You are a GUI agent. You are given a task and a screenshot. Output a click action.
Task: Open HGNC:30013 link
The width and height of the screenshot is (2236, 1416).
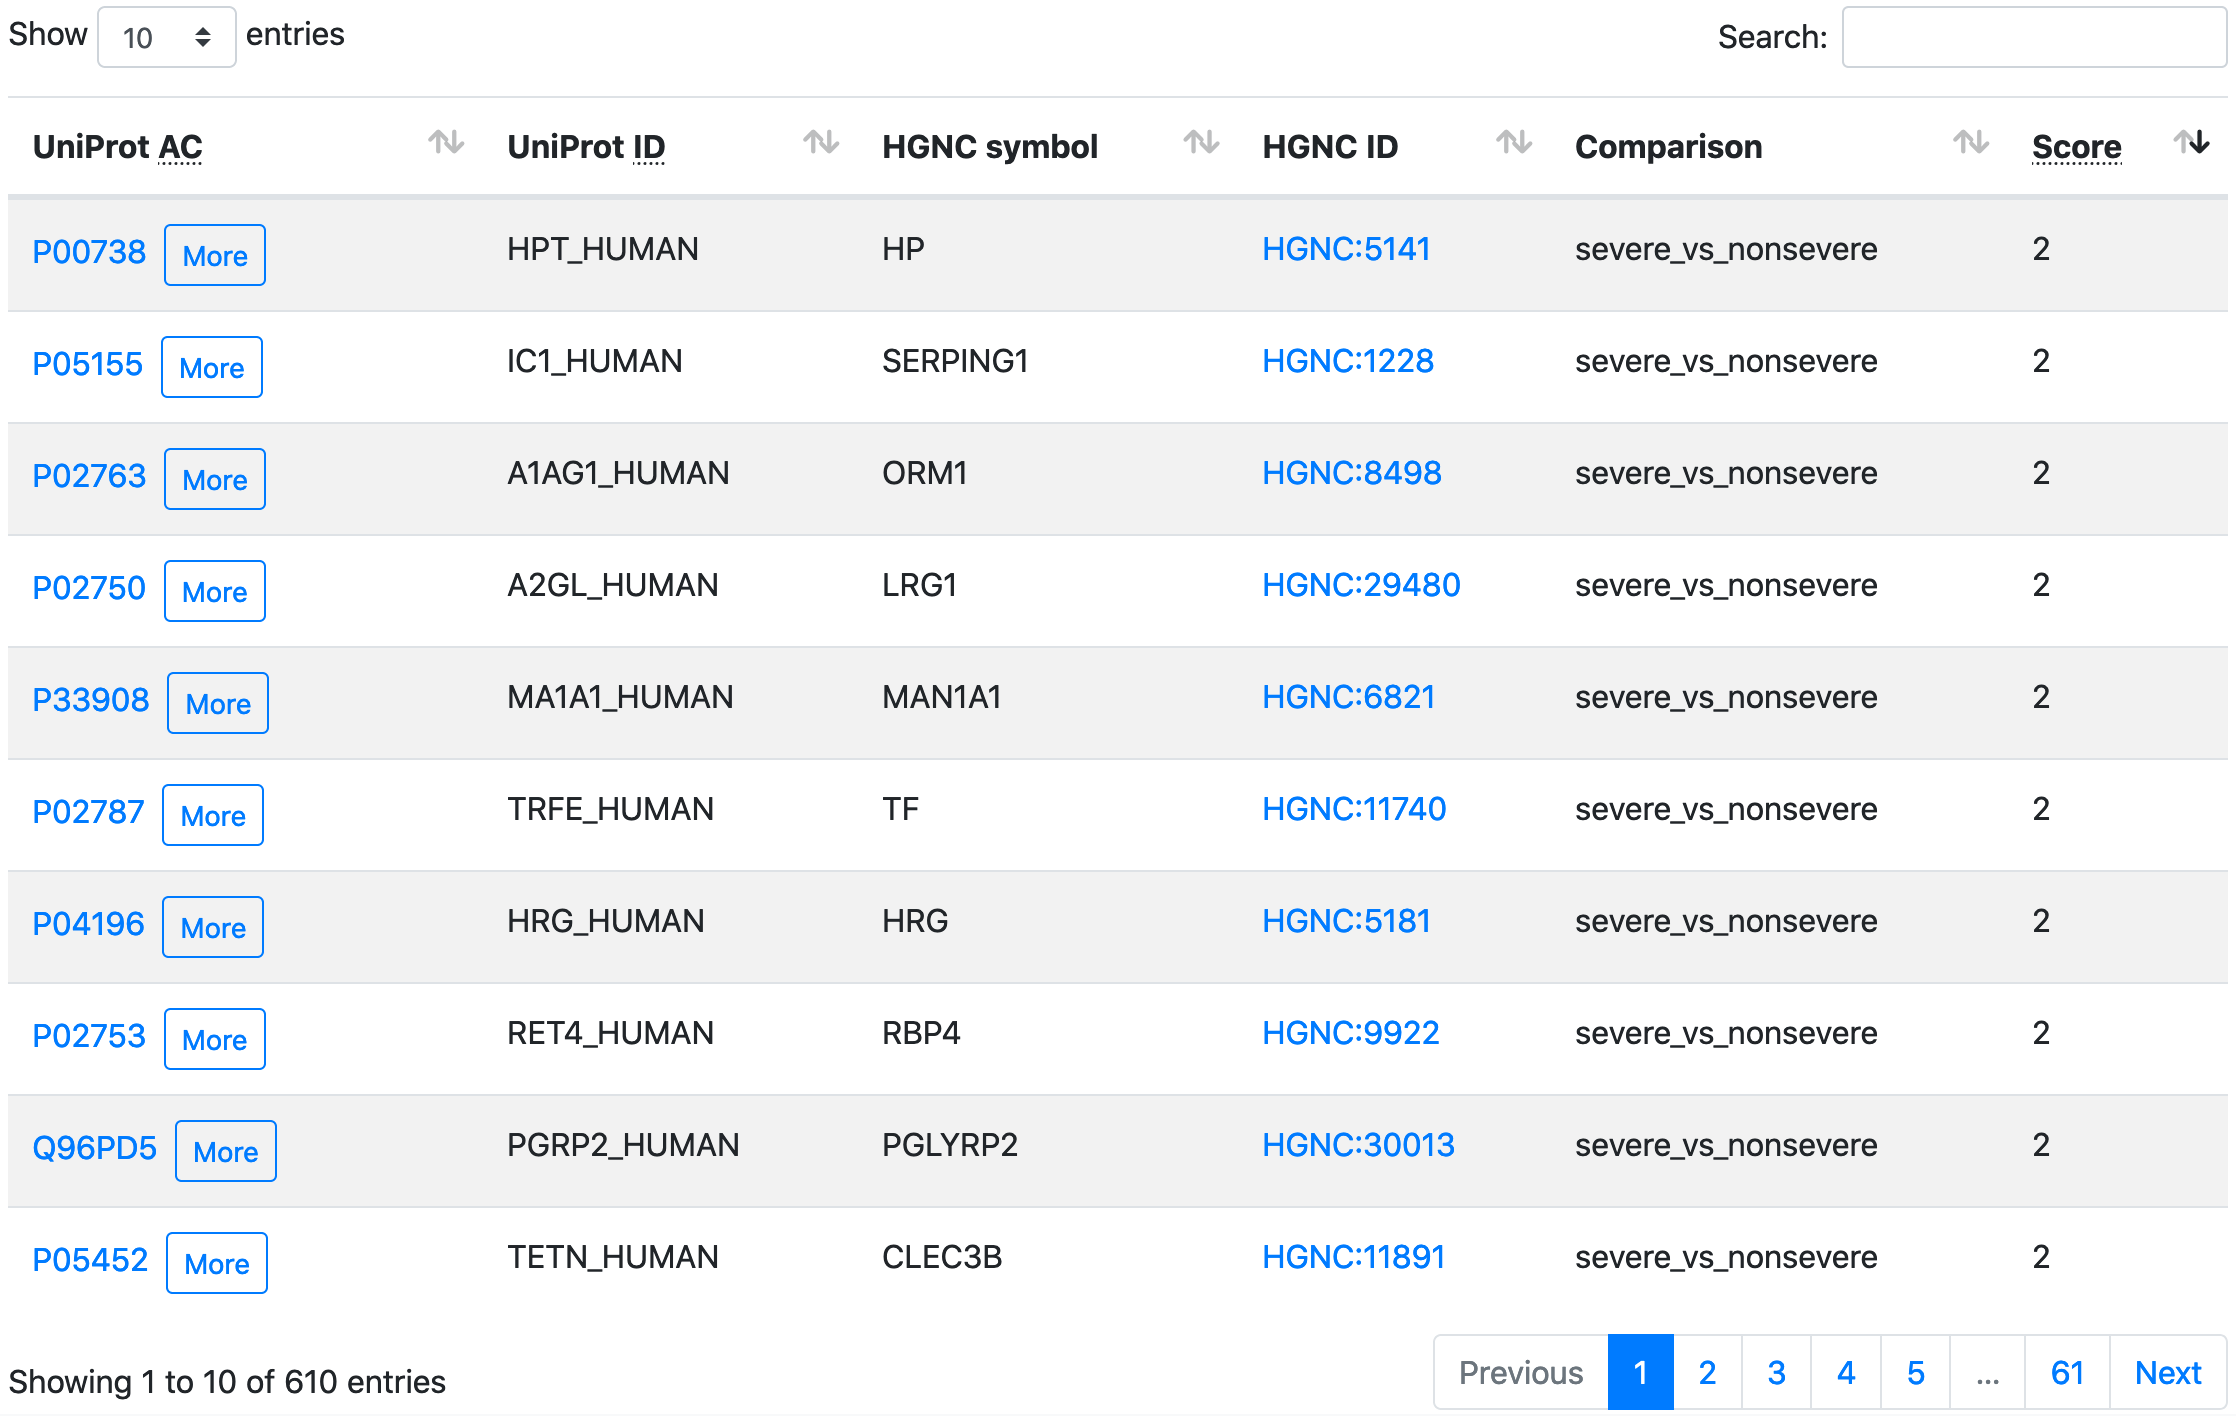1358,1145
